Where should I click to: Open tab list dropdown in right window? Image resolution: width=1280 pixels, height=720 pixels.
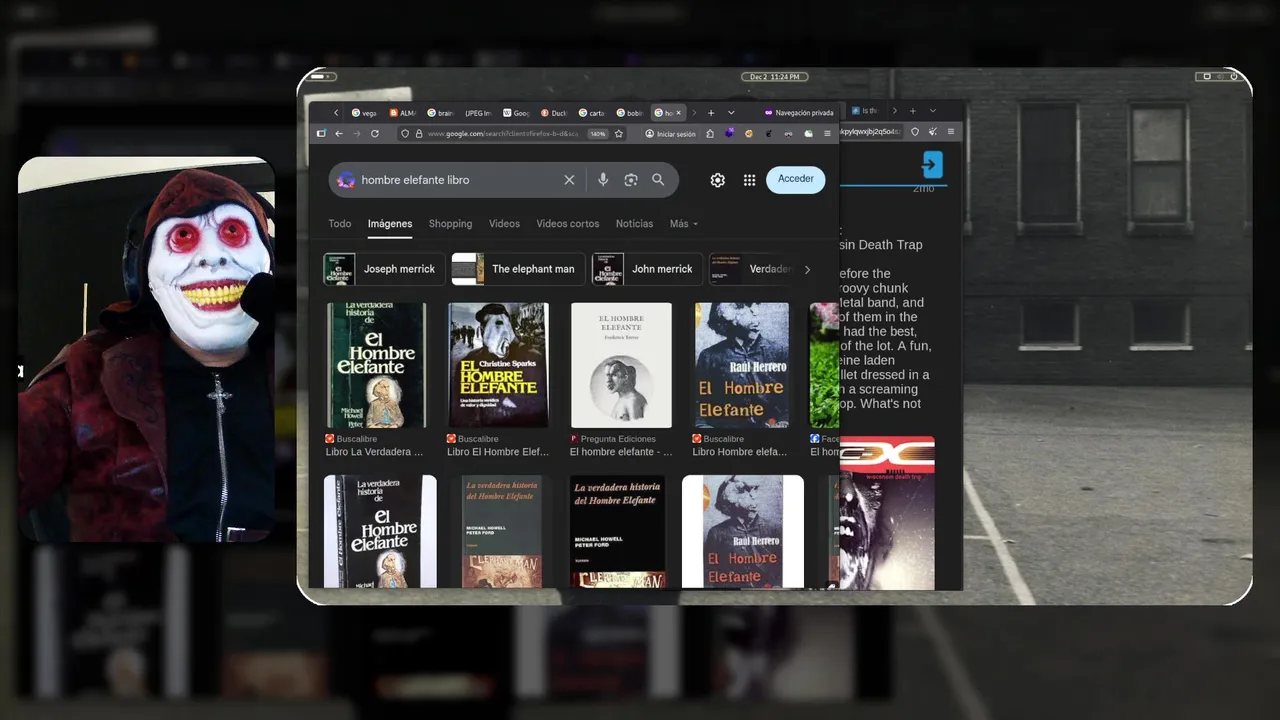tap(932, 111)
